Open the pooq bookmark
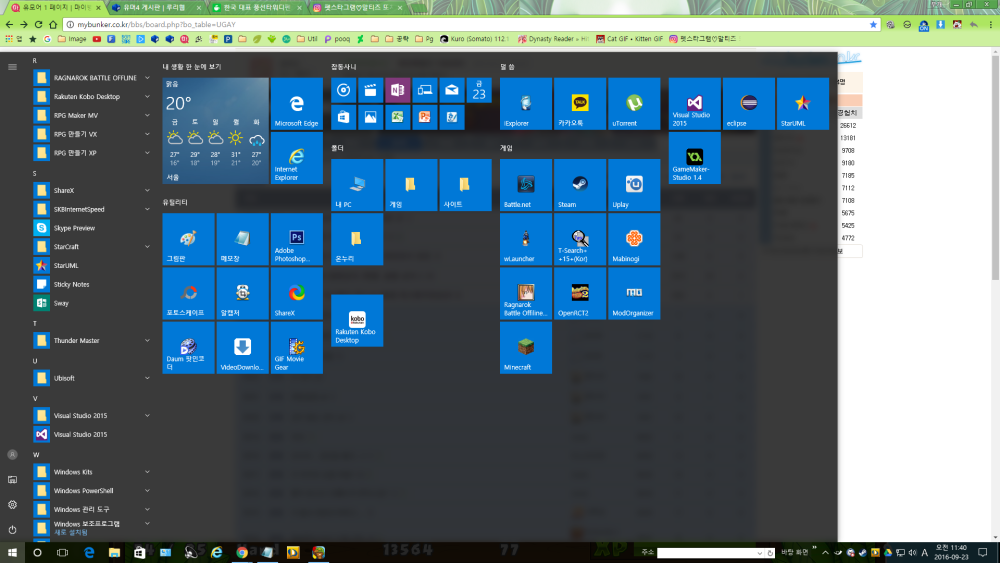The image size is (1000, 563). [x=337, y=39]
